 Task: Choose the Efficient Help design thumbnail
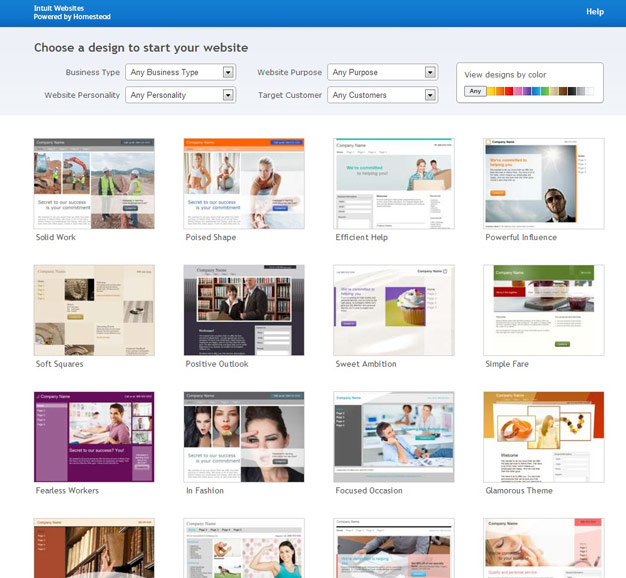pos(394,184)
